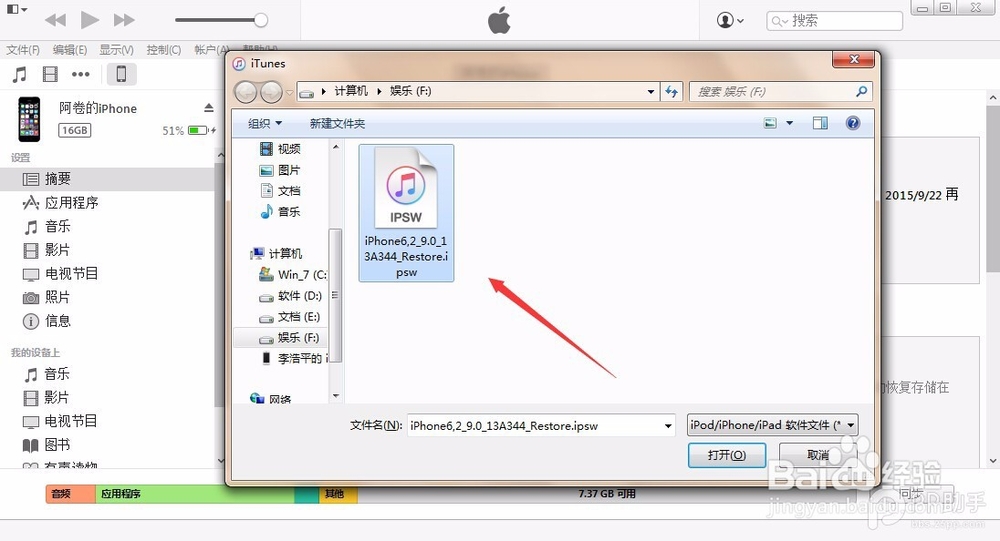Expand the filename history dropdown arrow

pos(668,426)
